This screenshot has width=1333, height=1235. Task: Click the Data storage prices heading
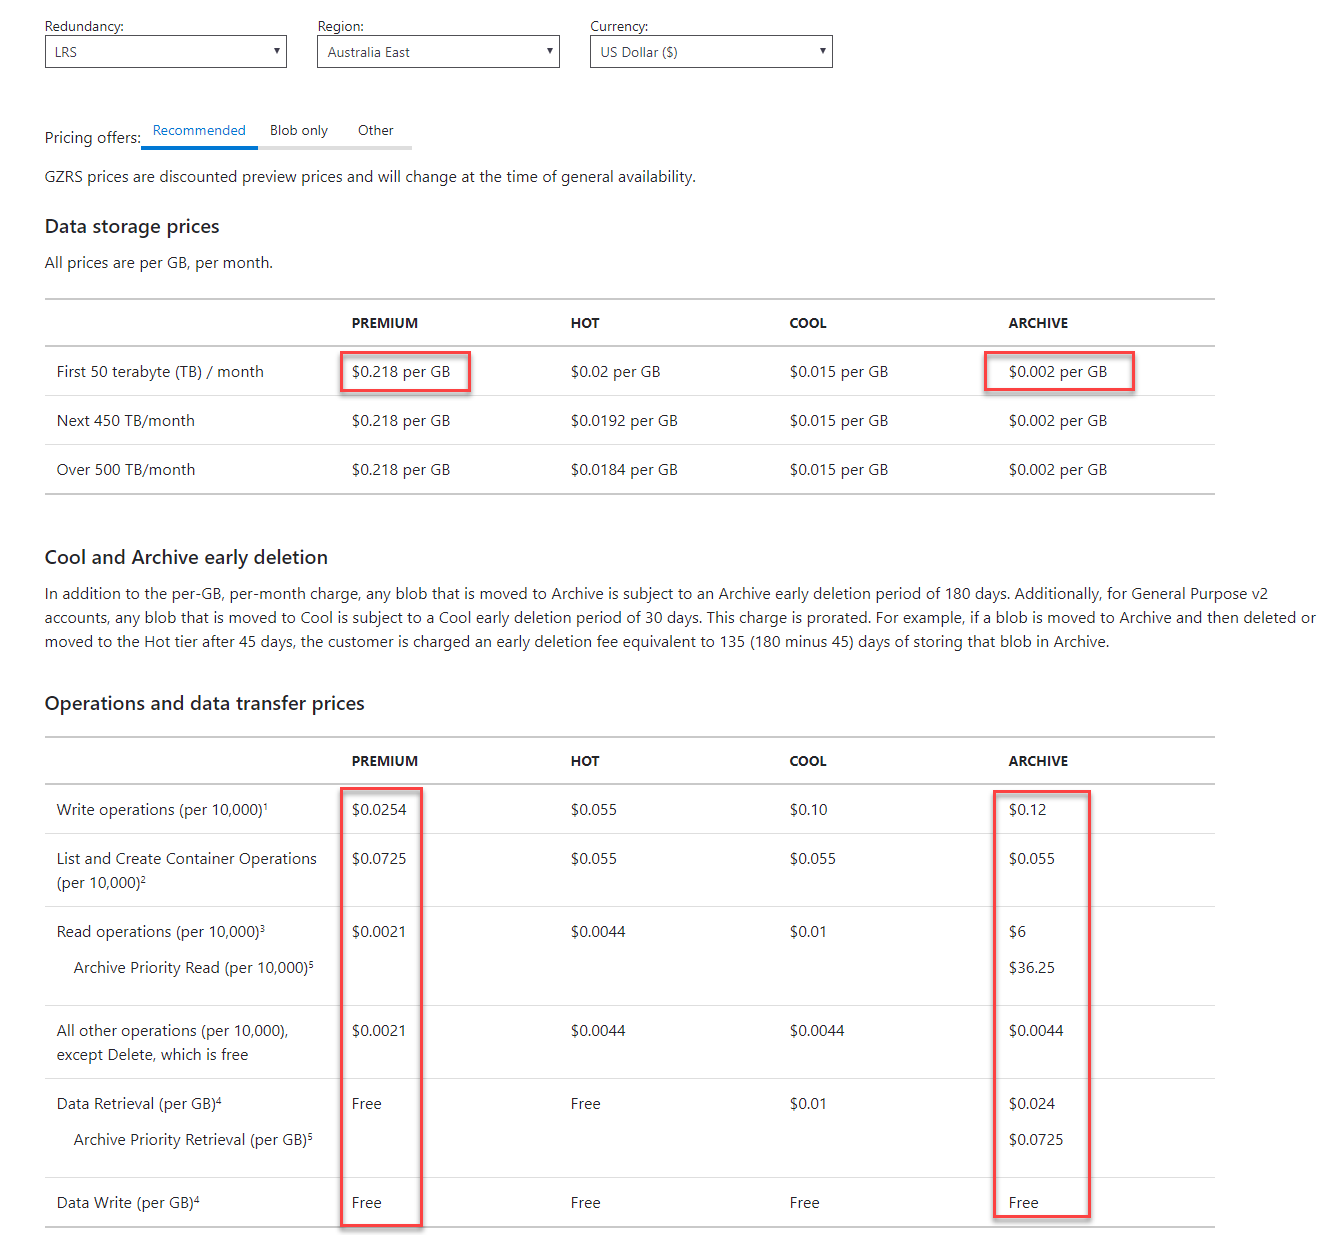tap(132, 227)
